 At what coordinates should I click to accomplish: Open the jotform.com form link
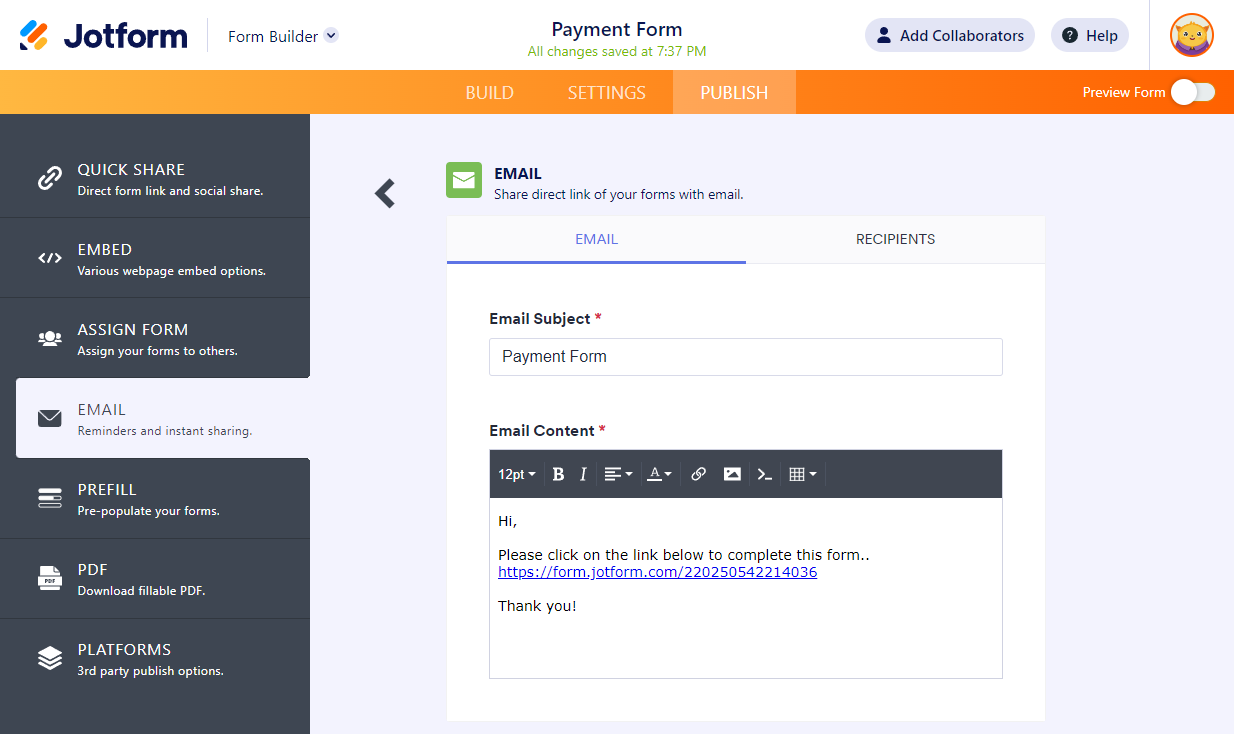657,572
